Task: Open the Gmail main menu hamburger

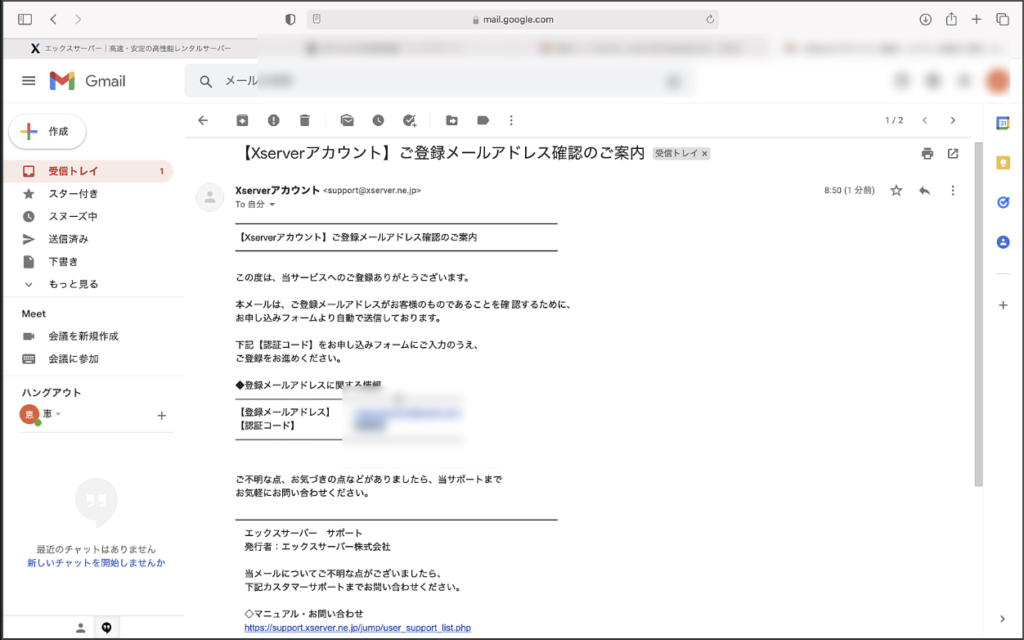Action: tap(29, 81)
